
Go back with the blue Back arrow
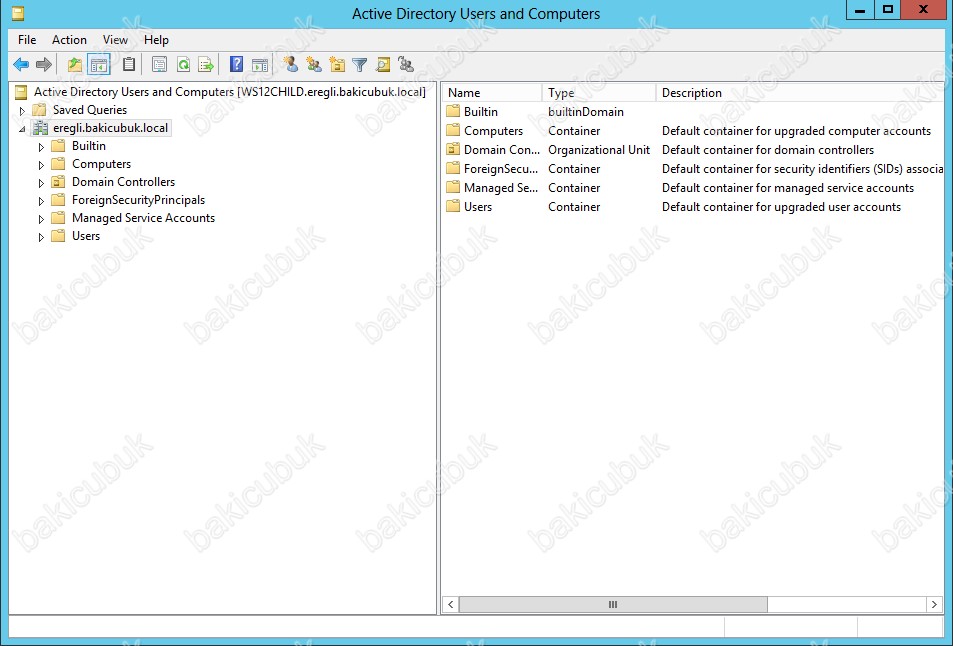click(x=21, y=64)
